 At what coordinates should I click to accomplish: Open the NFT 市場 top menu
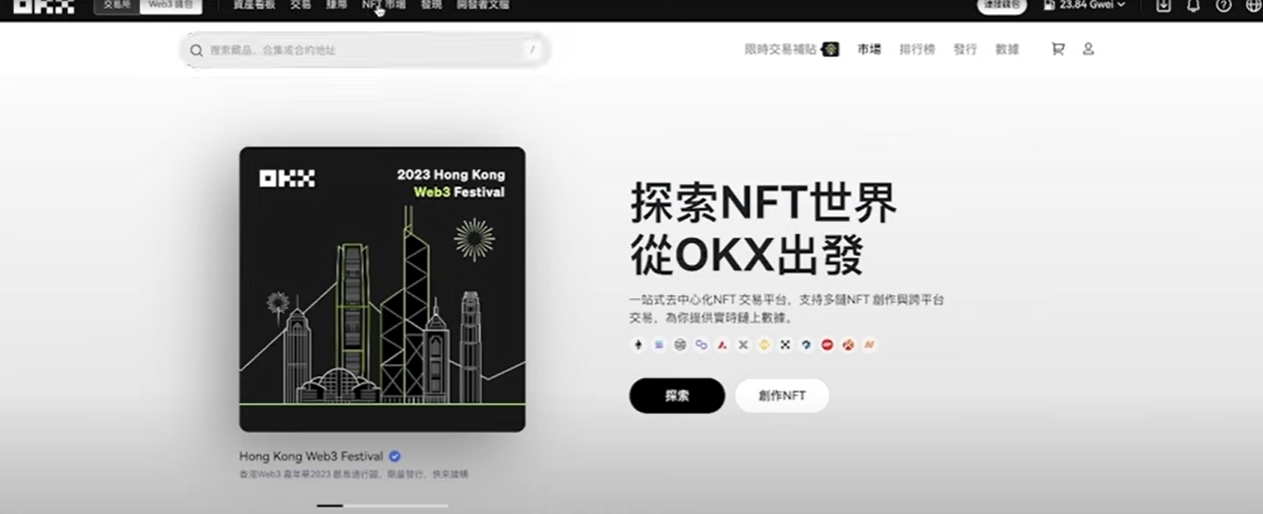pyautogui.click(x=384, y=5)
